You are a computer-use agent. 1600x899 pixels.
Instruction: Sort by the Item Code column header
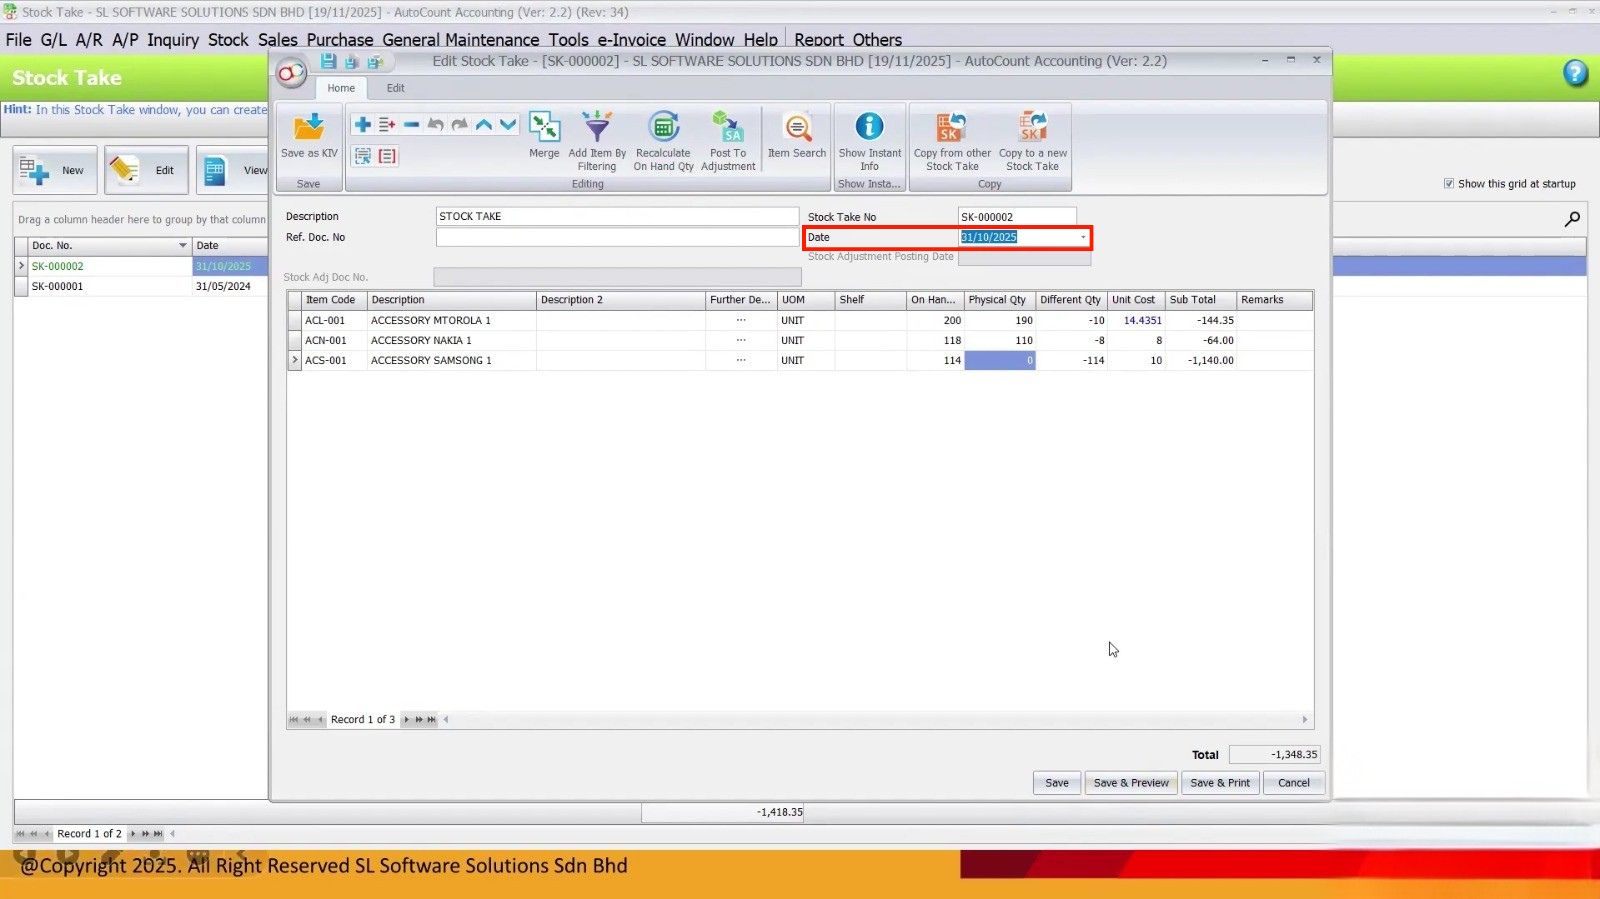pyautogui.click(x=334, y=300)
